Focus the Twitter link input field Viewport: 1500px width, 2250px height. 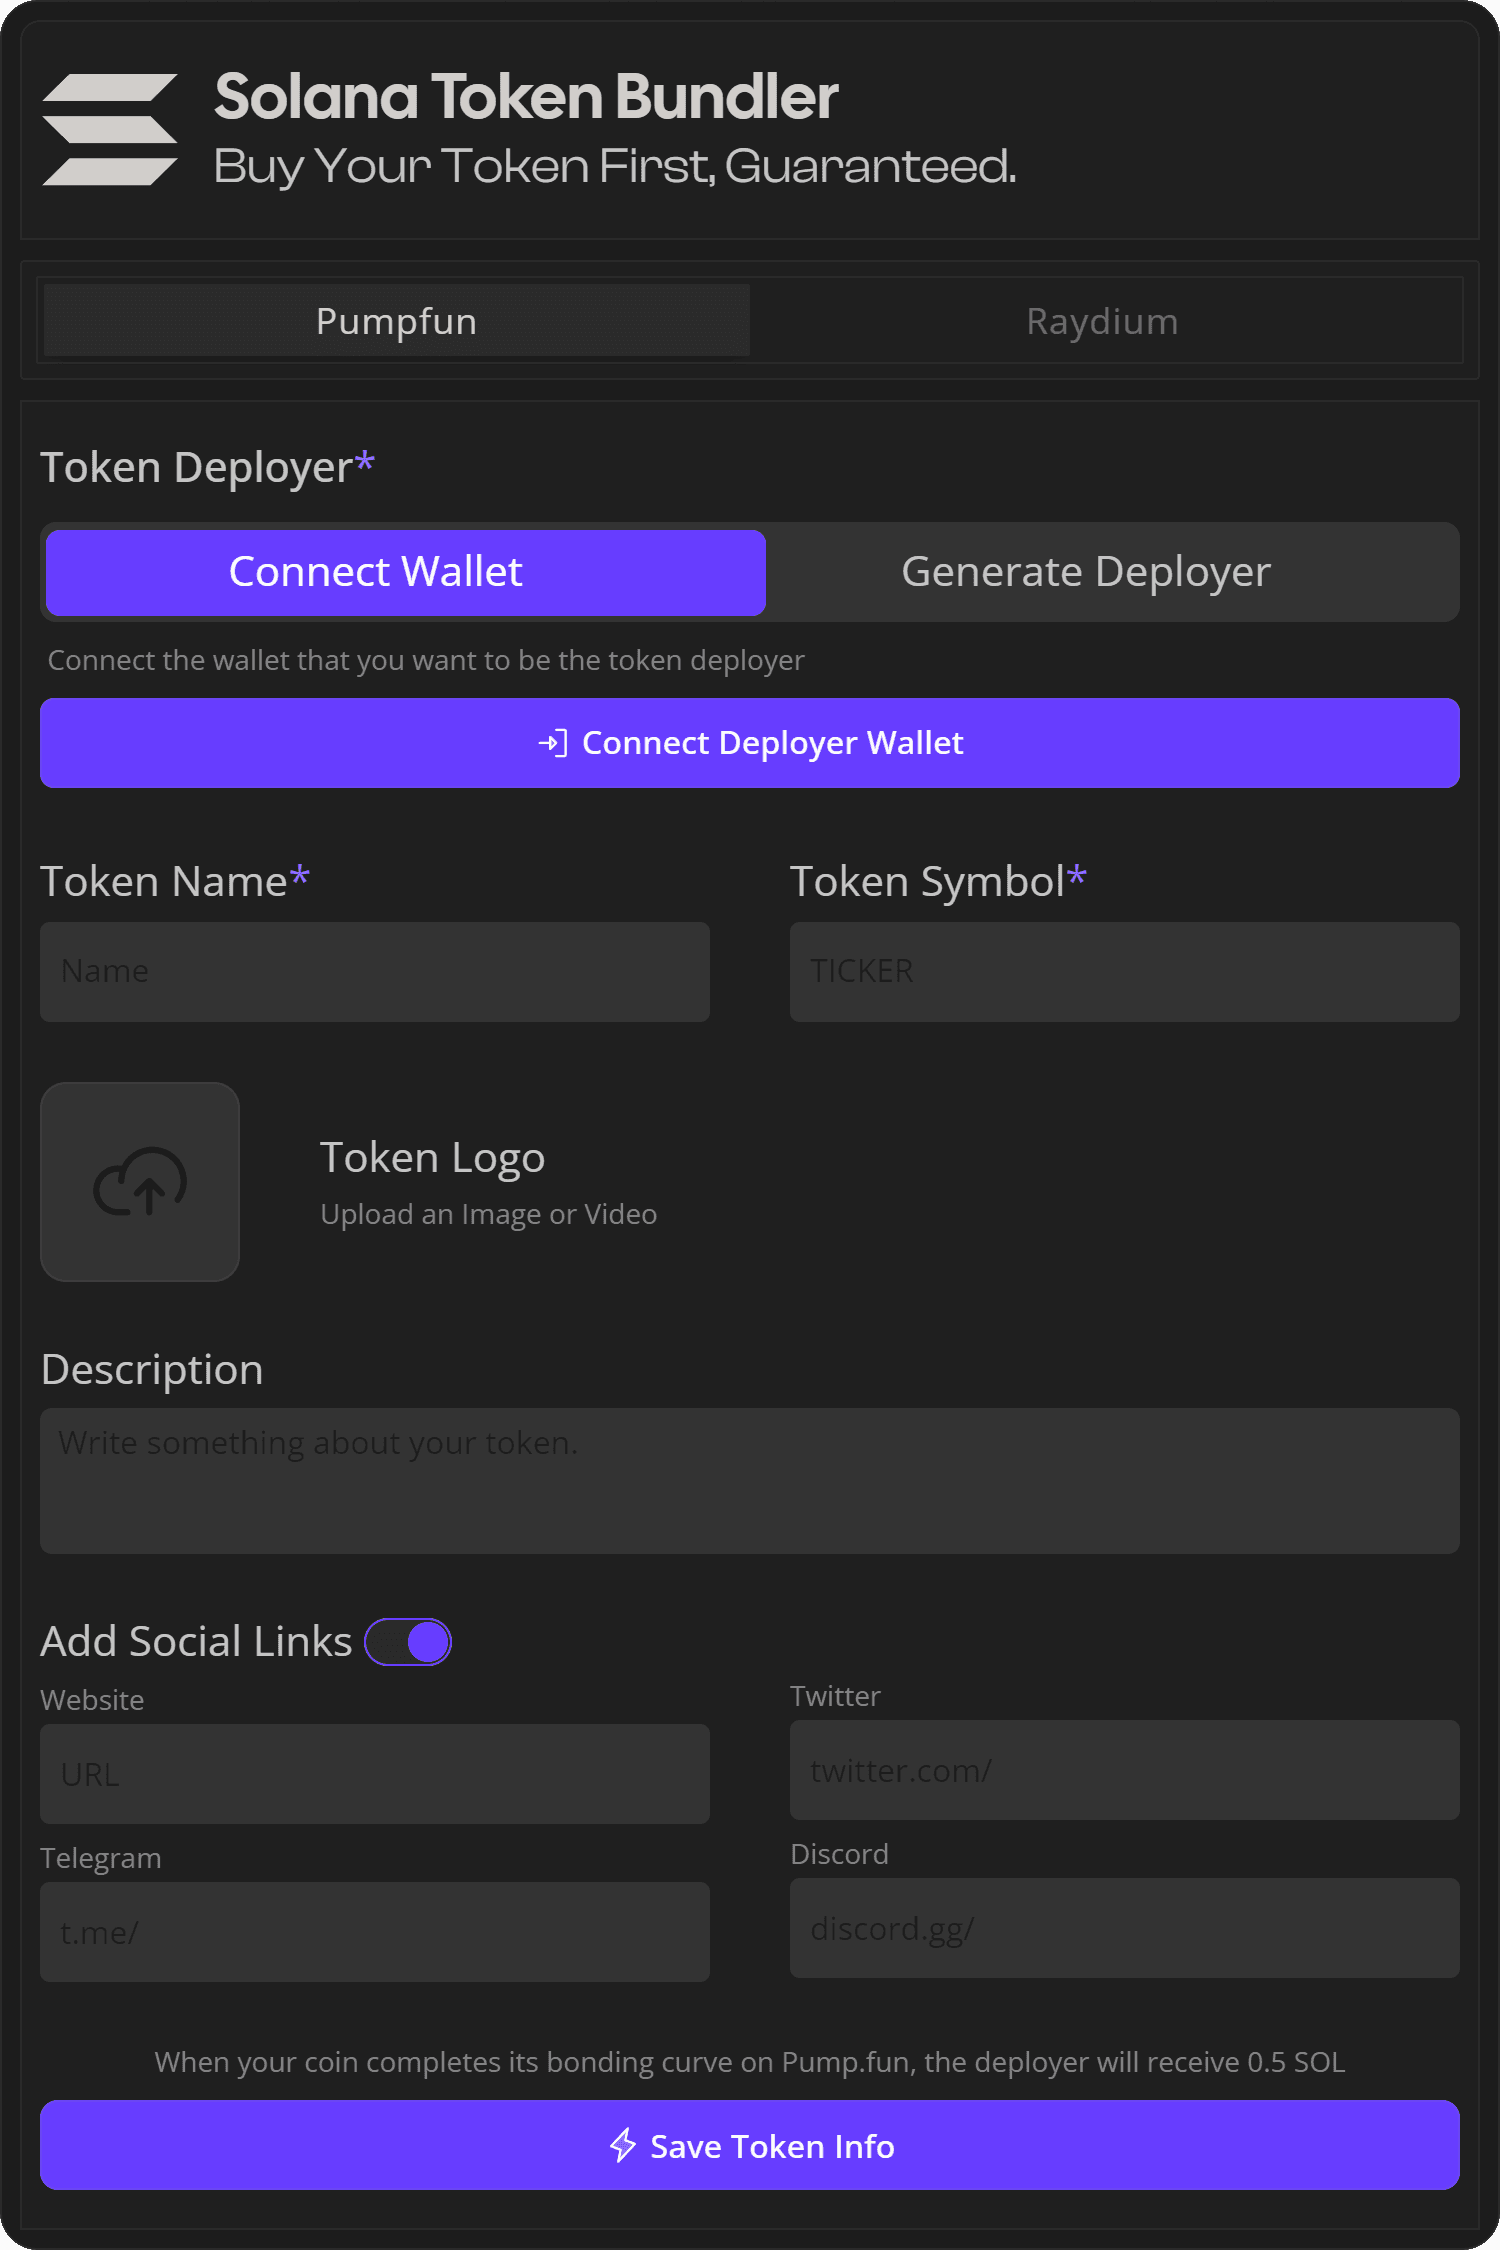coord(1125,1770)
